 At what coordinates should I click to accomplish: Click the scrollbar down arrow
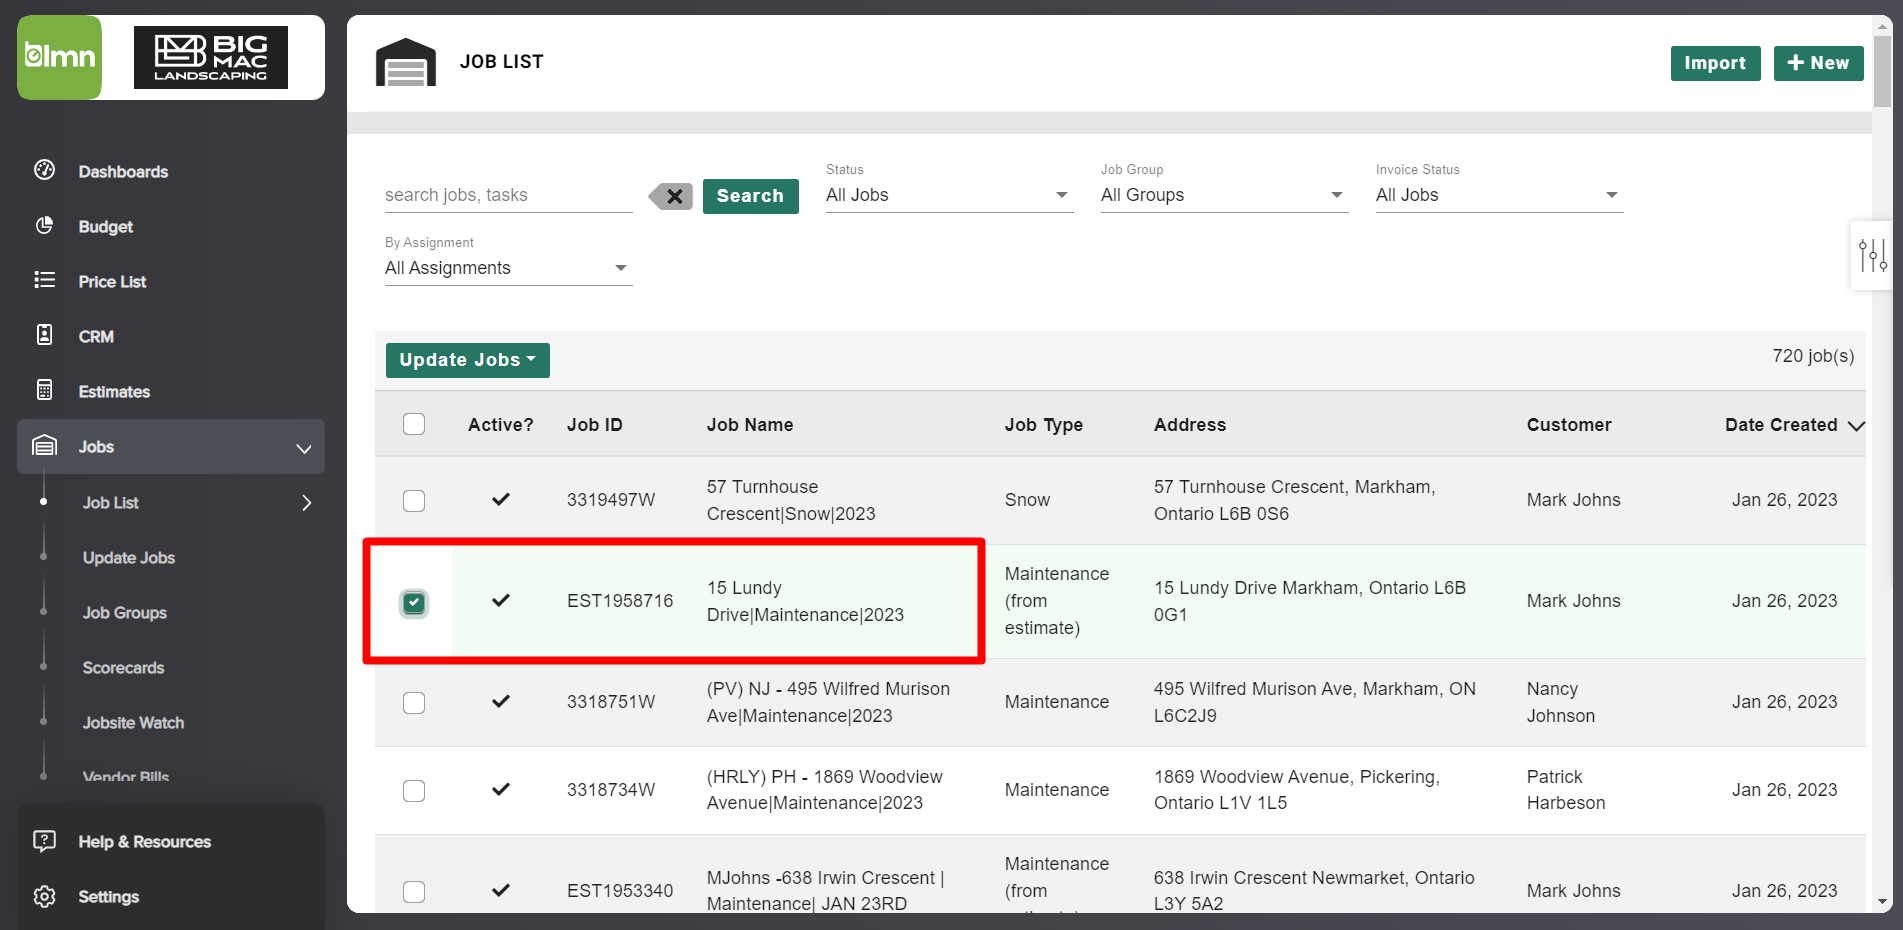(1883, 902)
